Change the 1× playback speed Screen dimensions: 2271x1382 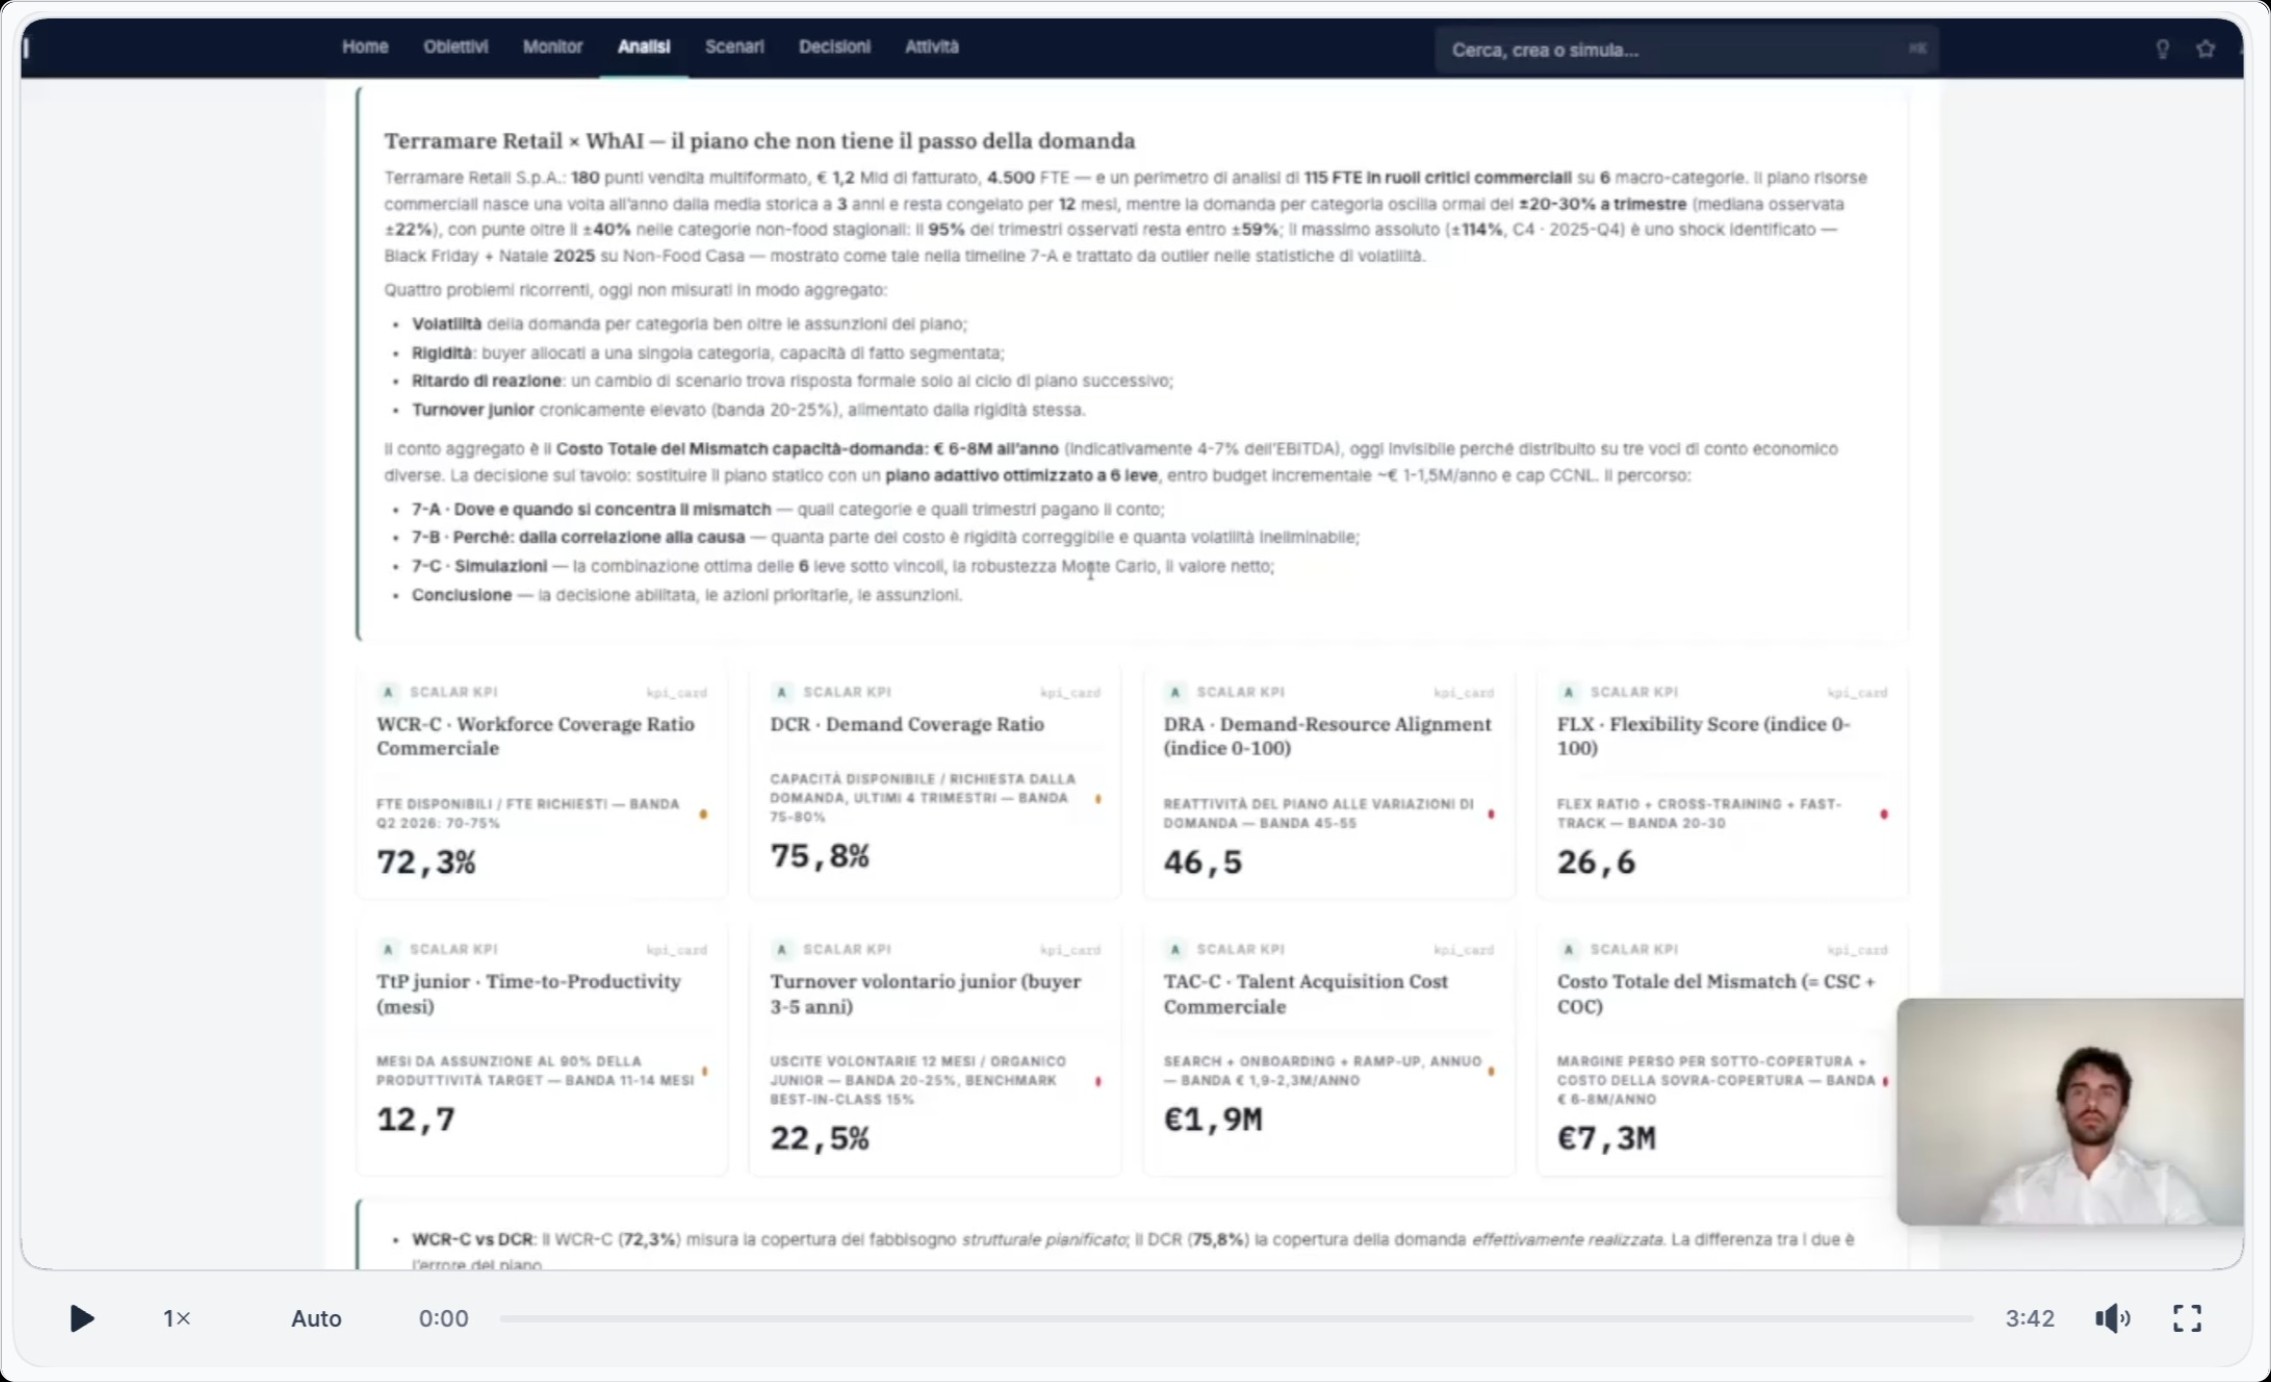(177, 1318)
